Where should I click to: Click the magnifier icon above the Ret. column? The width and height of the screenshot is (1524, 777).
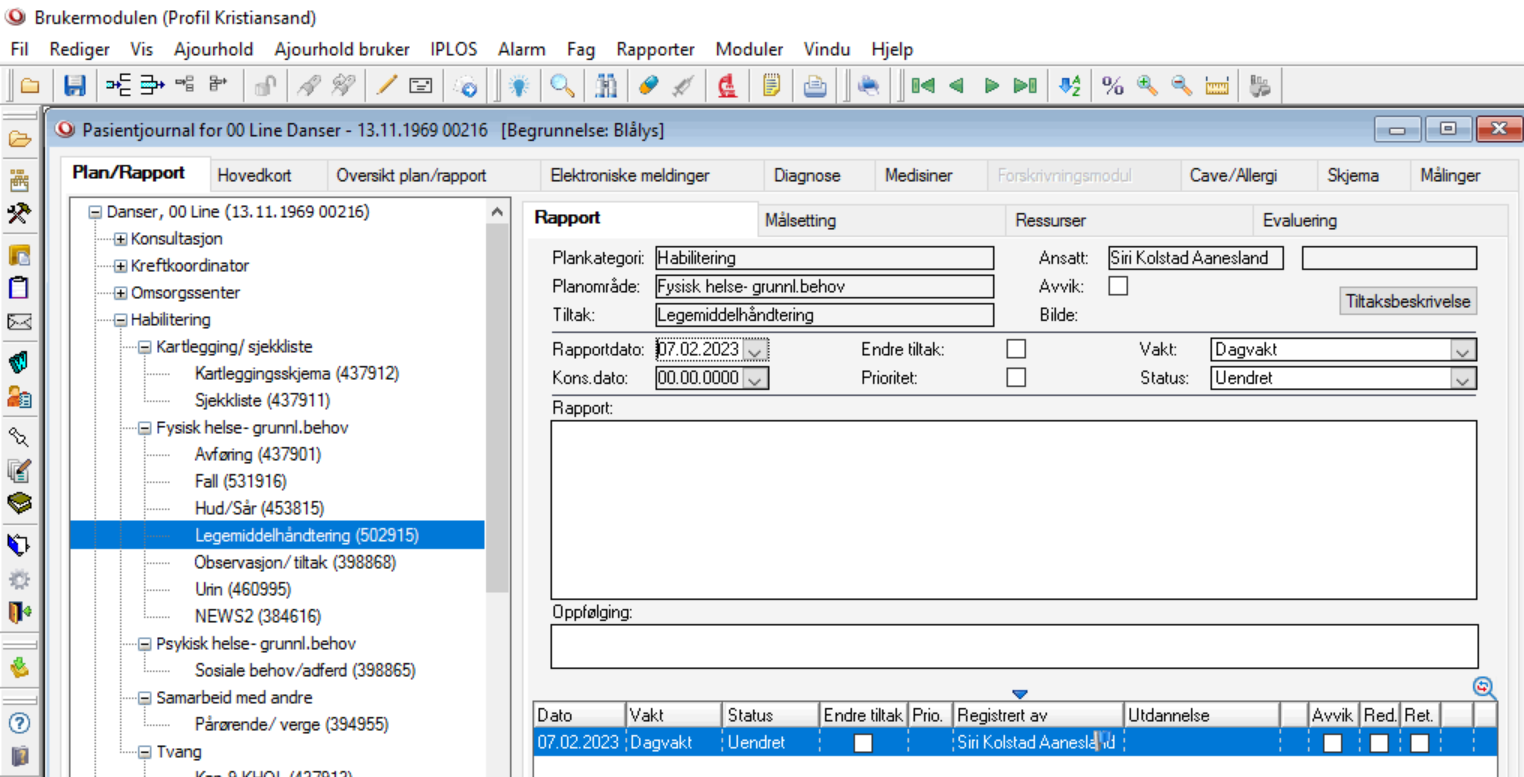point(1484,687)
